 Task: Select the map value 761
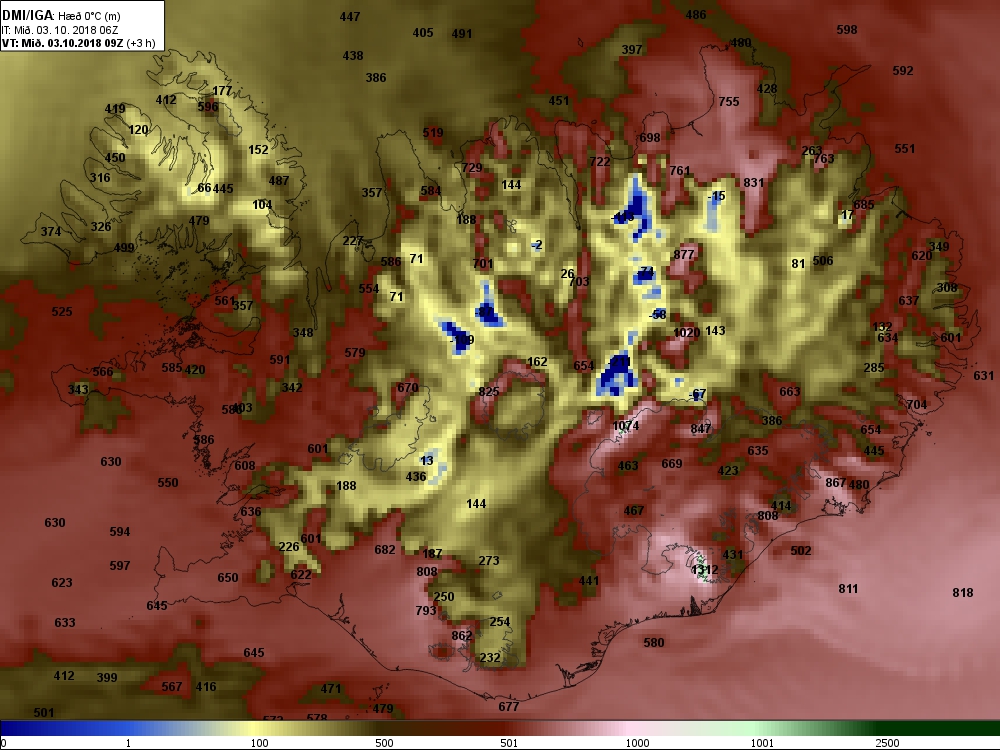[680, 170]
